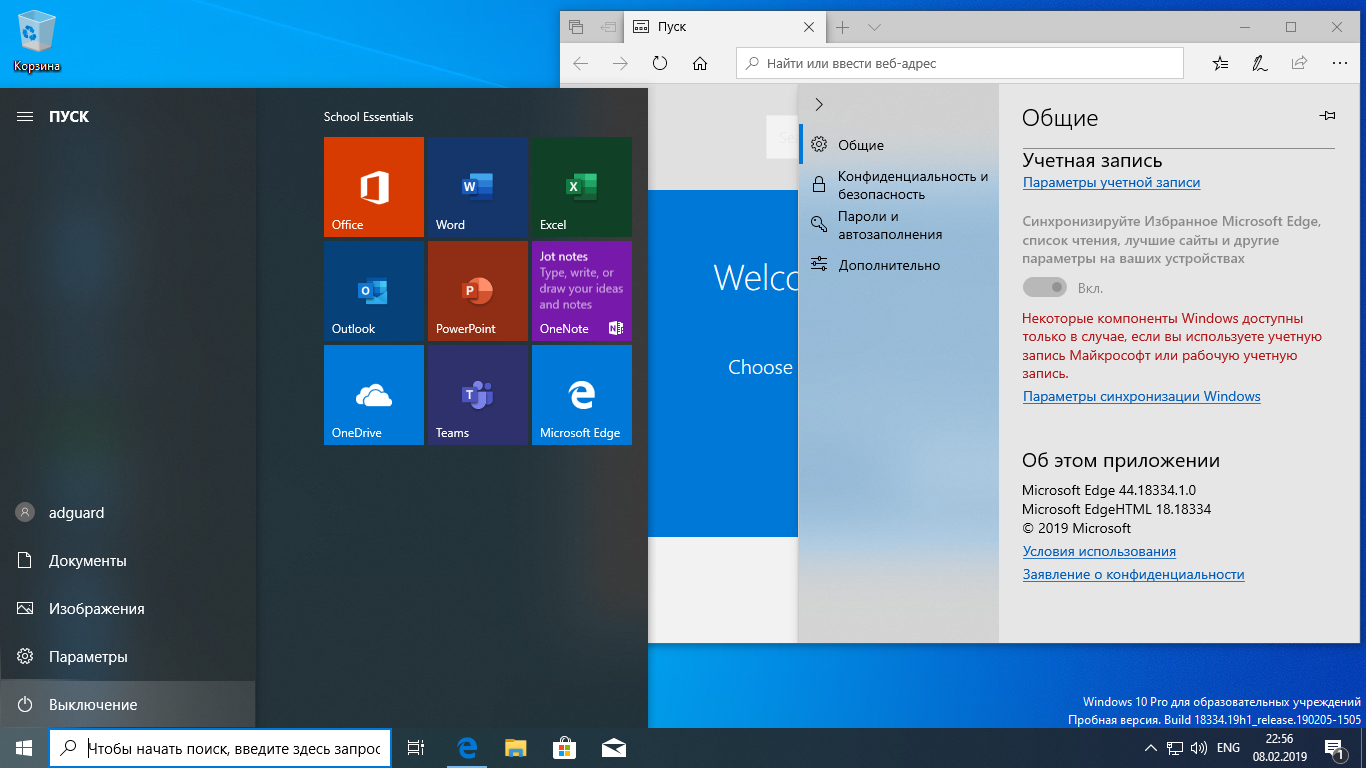Pin the Edge settings pane

point(1327,116)
